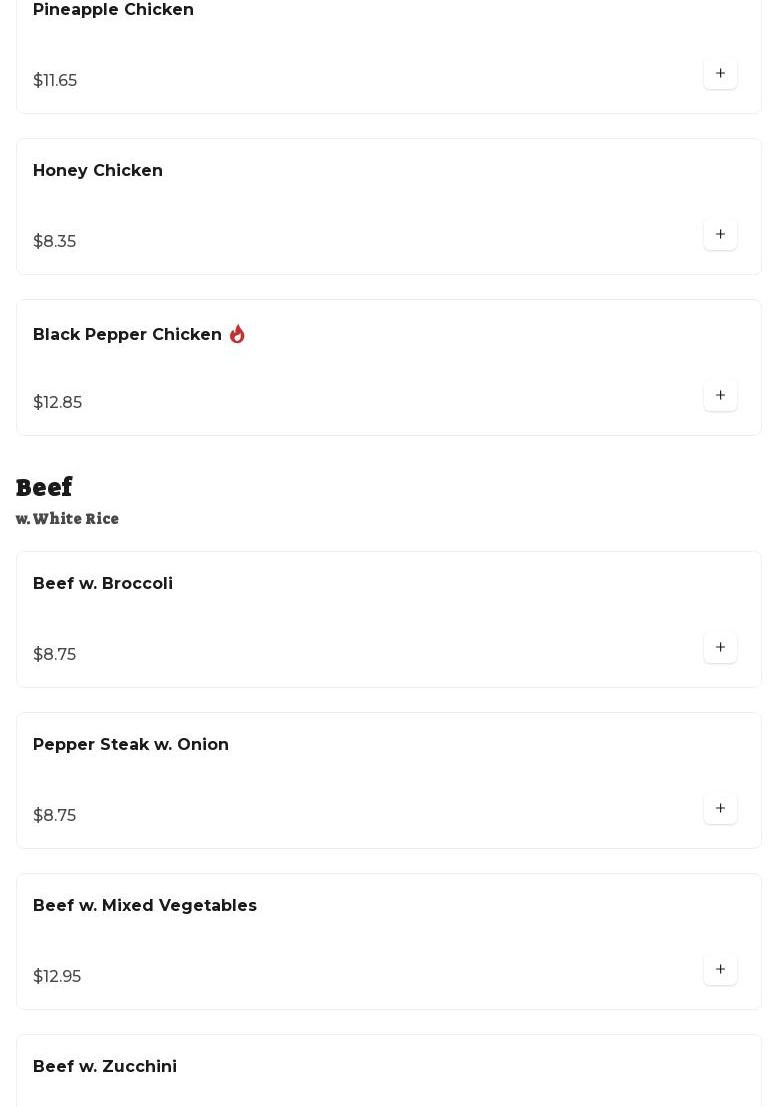
Task: Open Beef w. Mixed Vegetables title
Action: [x=145, y=906]
